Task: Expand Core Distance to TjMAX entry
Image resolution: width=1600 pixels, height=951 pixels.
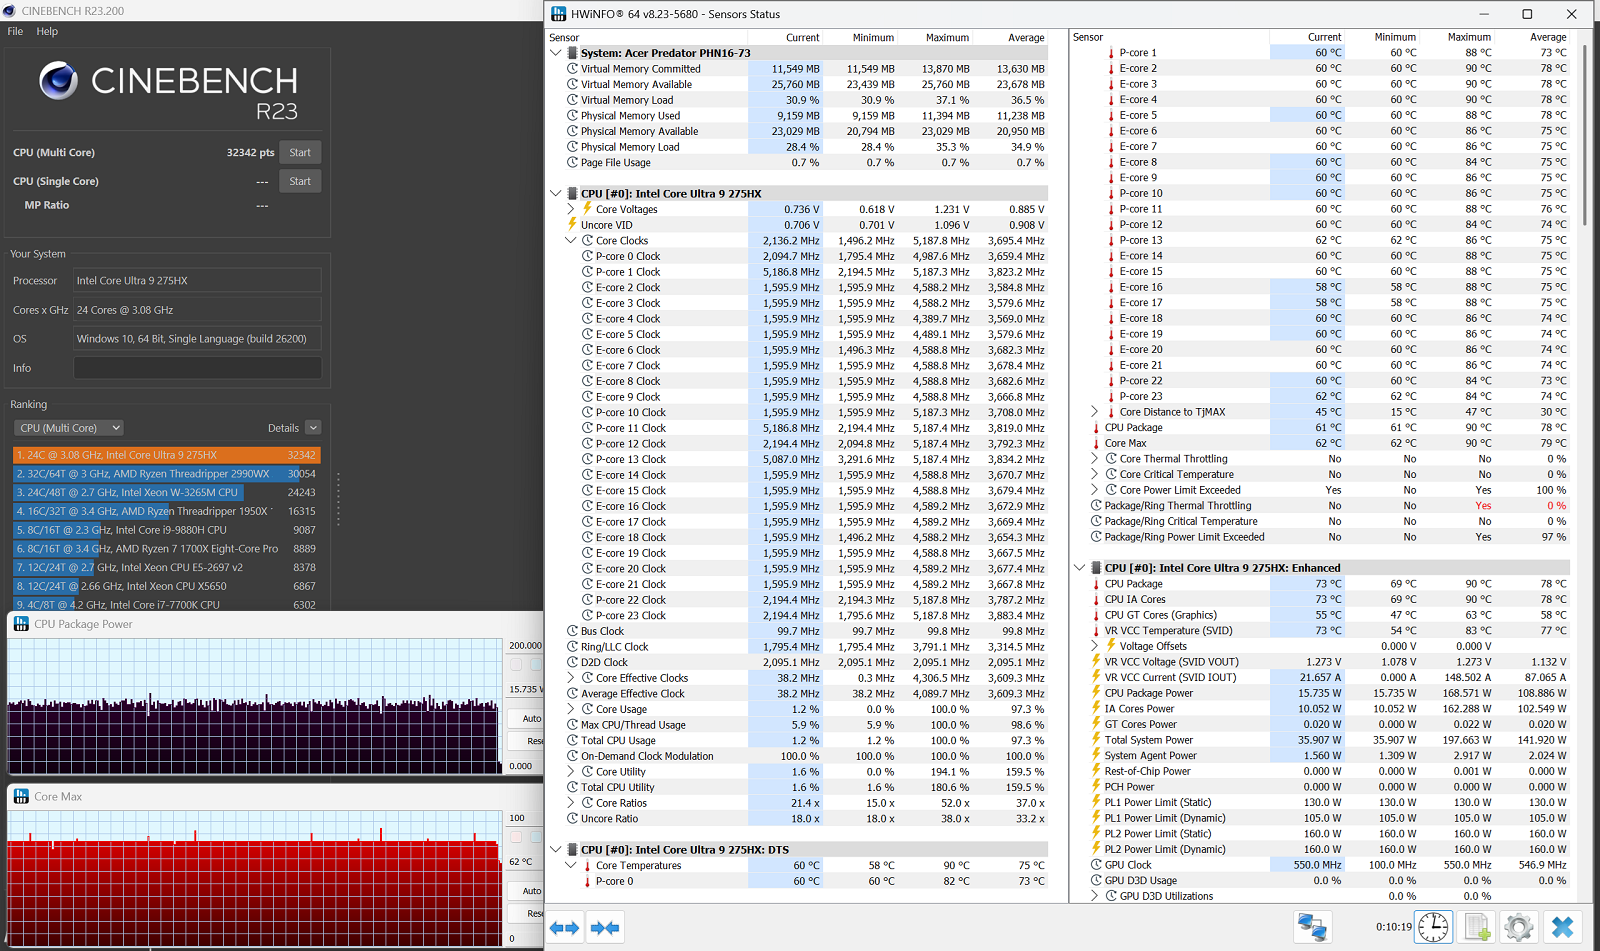Action: tap(1094, 411)
